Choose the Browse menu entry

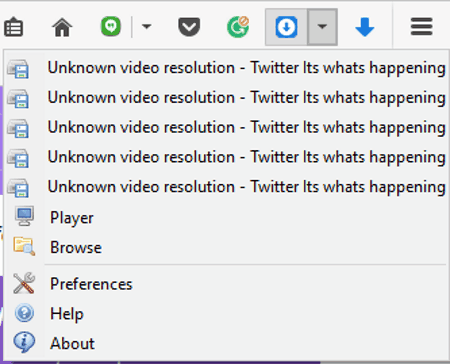point(225,247)
